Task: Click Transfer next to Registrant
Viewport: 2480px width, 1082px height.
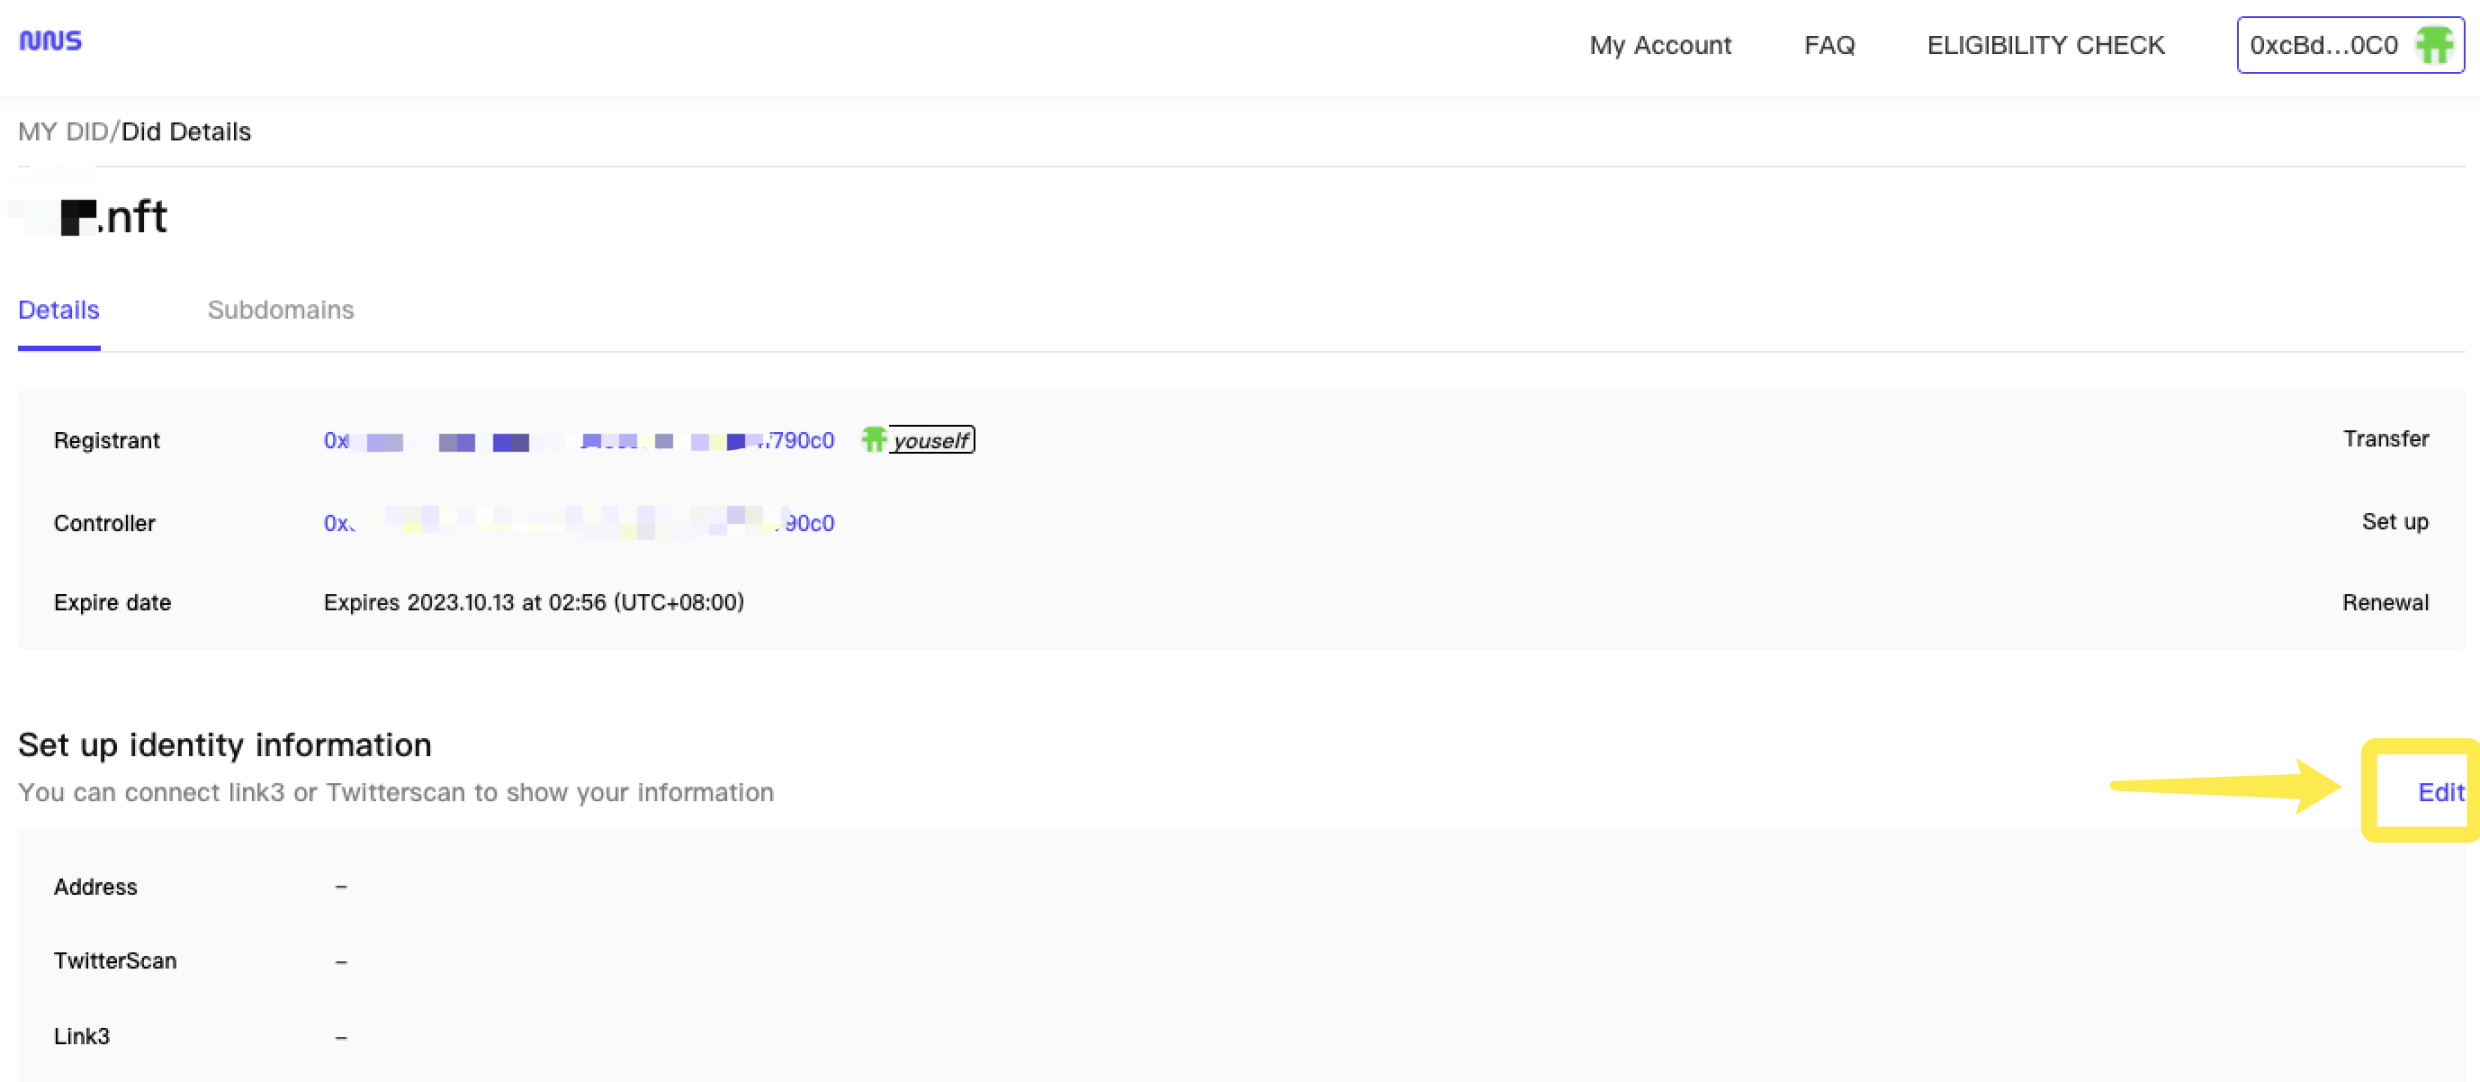Action: 2385,439
